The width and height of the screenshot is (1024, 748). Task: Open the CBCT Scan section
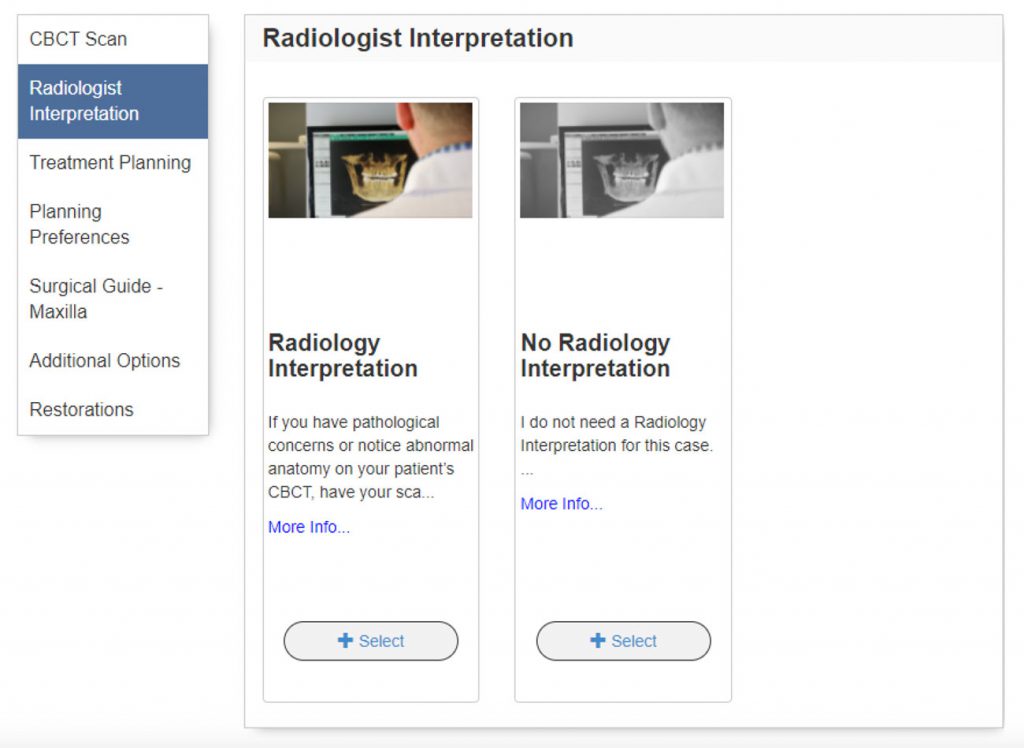point(78,40)
